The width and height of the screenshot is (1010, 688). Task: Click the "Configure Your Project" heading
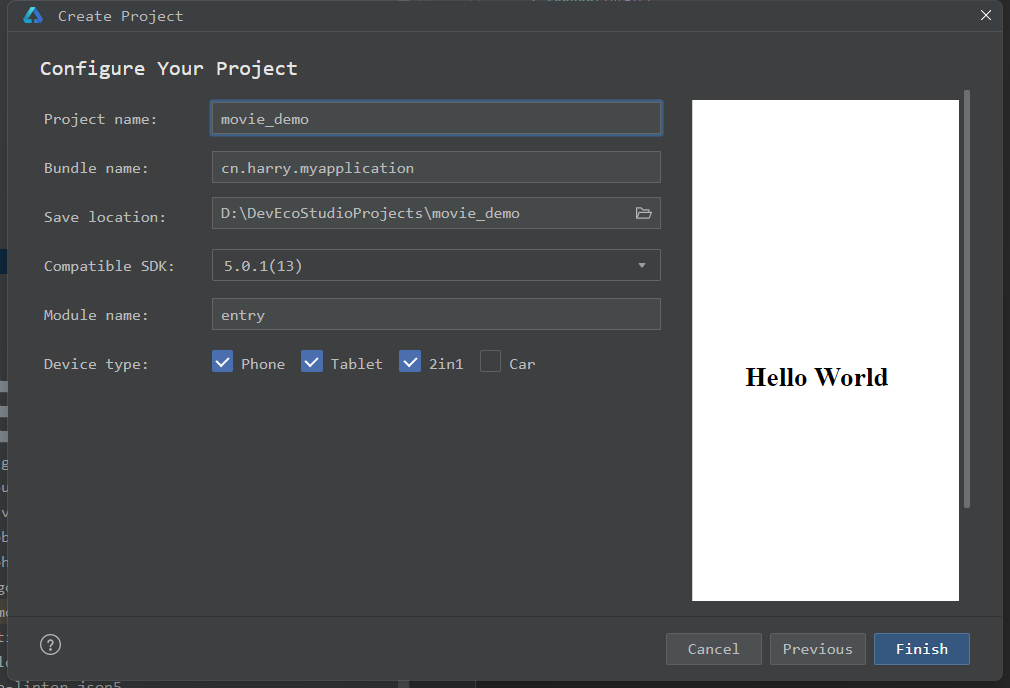pyautogui.click(x=169, y=68)
